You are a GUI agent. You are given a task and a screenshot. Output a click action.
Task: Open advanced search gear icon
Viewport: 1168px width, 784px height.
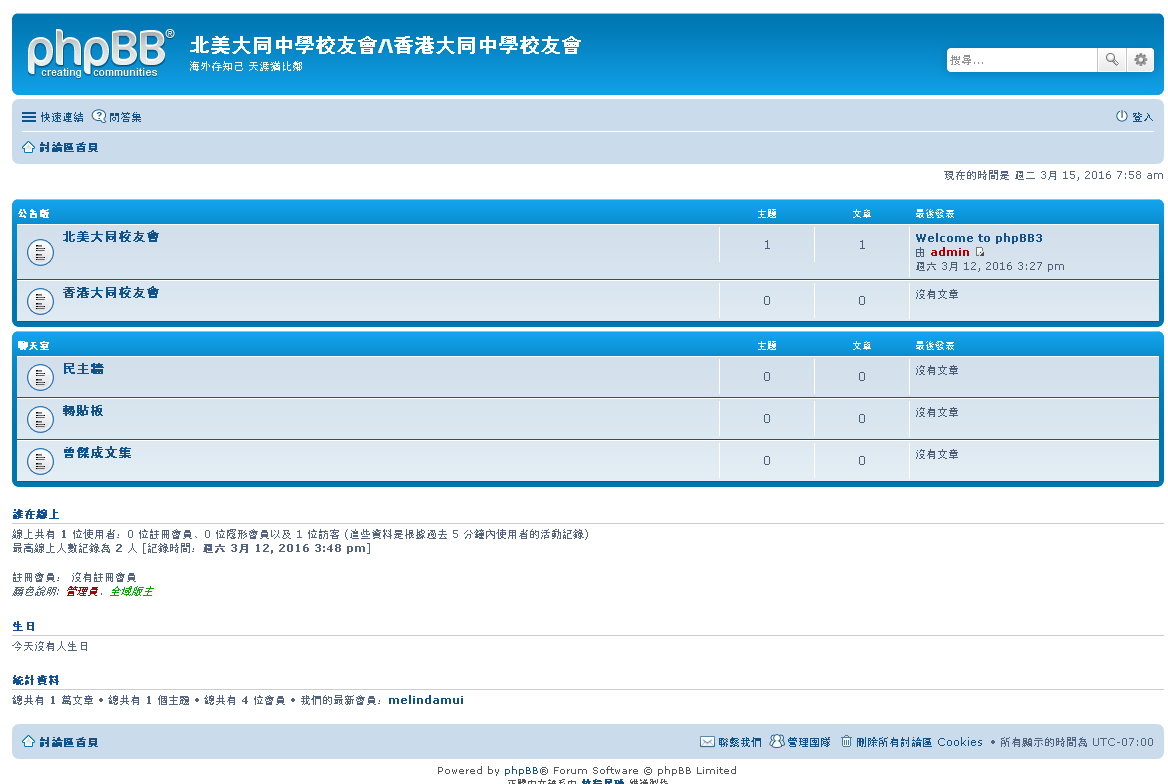point(1140,60)
